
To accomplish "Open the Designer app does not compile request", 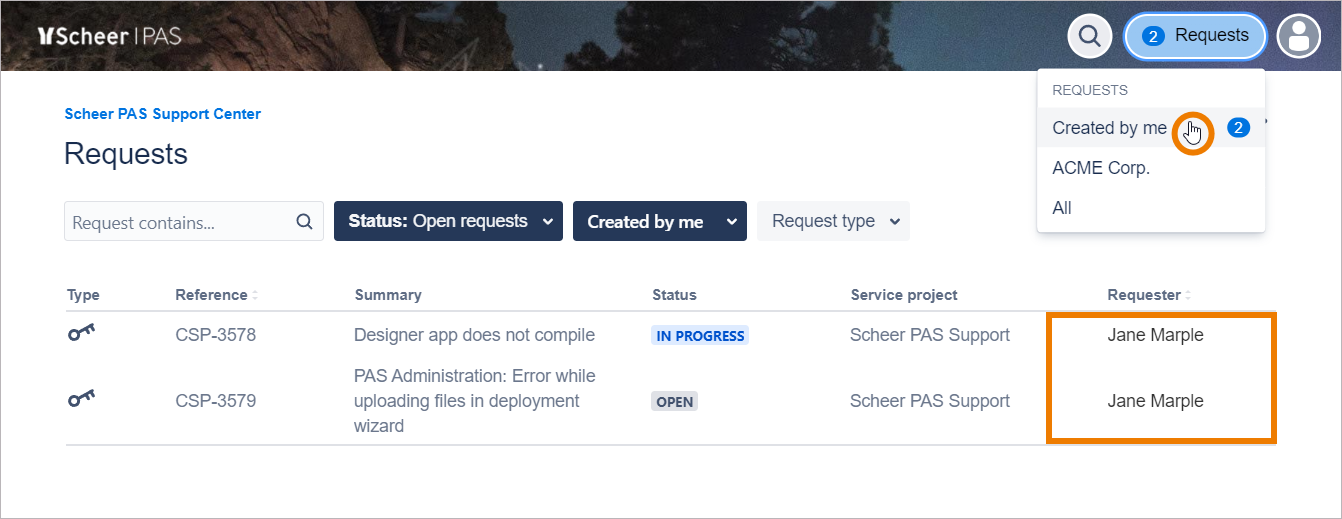I will click(474, 335).
